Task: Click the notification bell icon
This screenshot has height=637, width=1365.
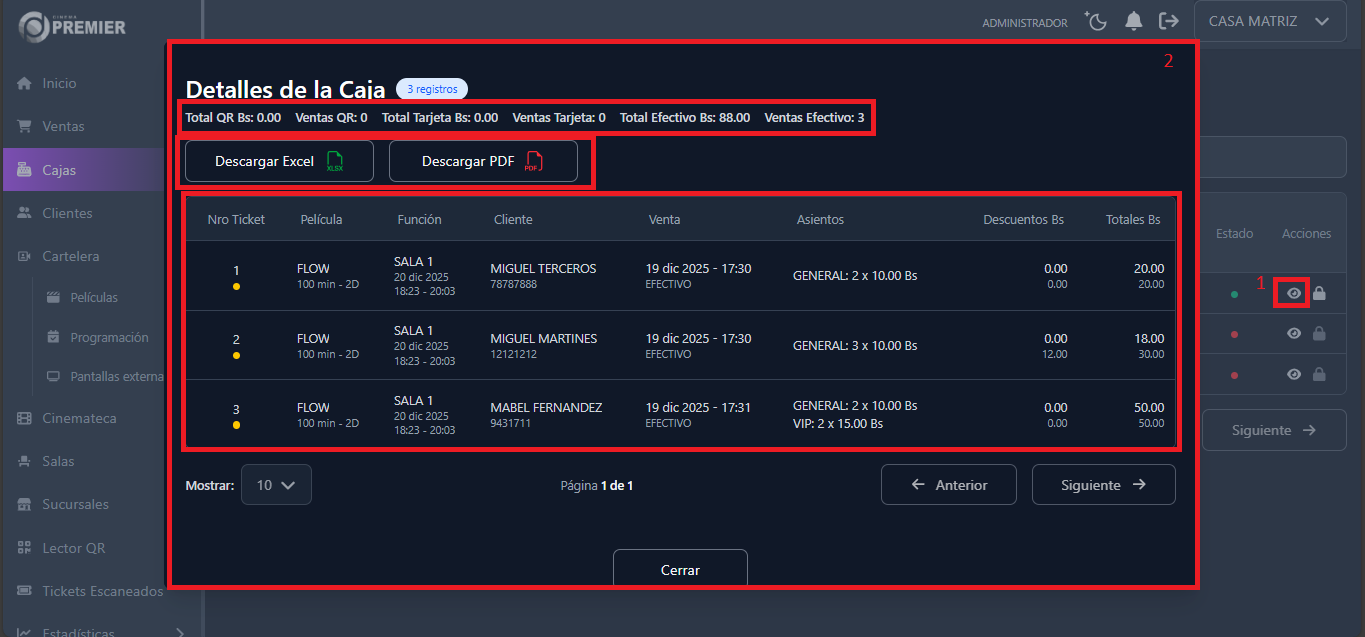Action: click(1133, 20)
